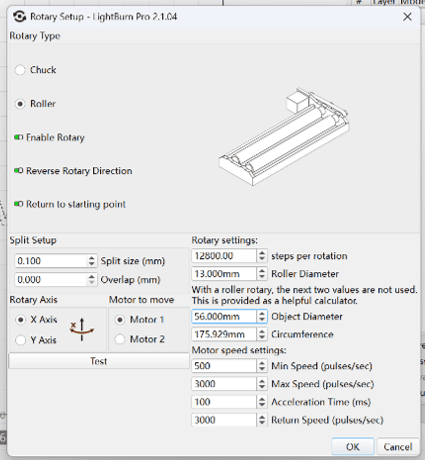
Task: Decrease Overlap with down arrow
Action: pos(92,283)
